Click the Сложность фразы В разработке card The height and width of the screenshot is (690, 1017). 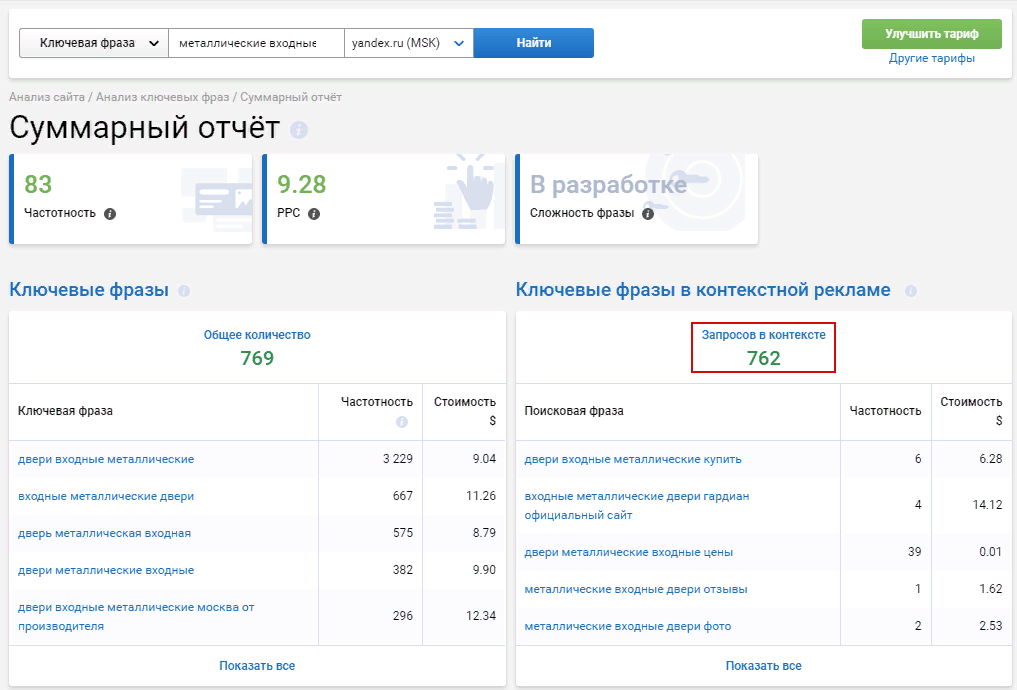point(636,199)
